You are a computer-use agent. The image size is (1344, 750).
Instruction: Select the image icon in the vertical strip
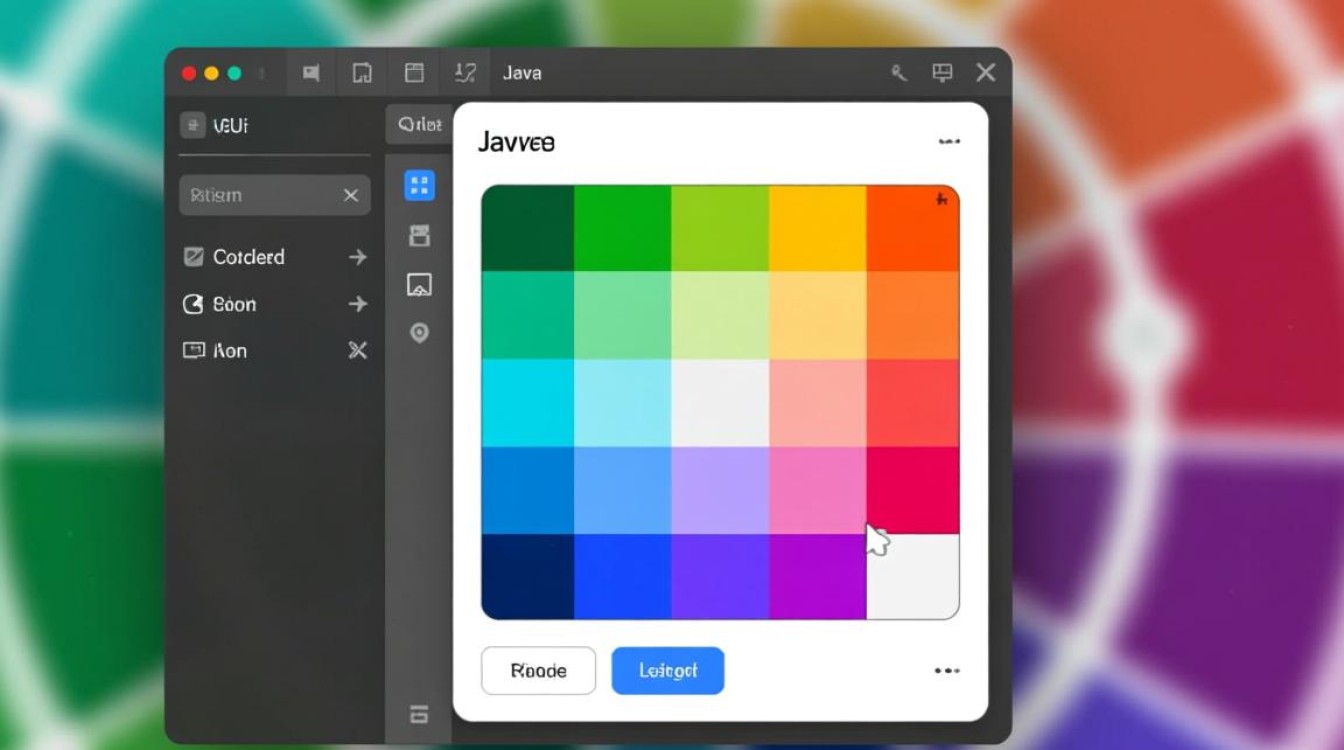click(418, 285)
